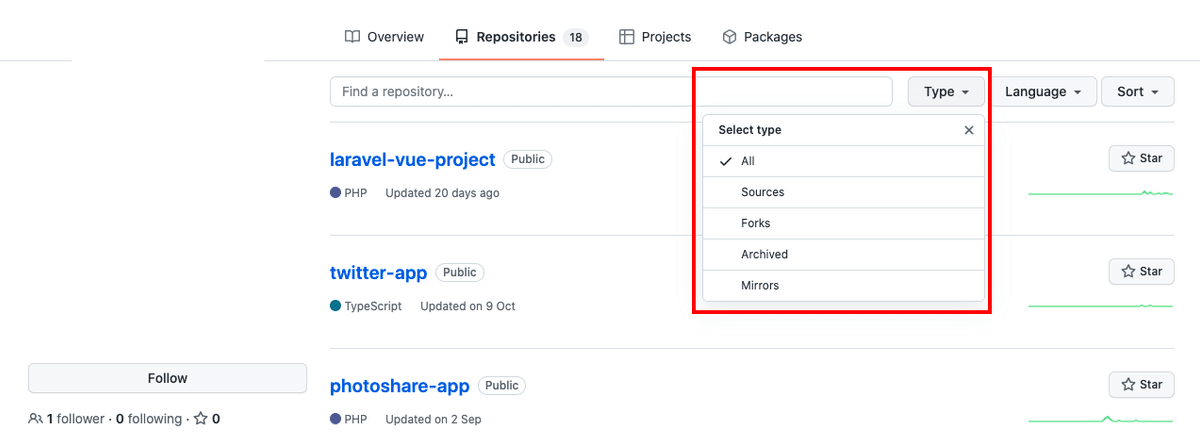Viewport: 1200px width, 446px height.
Task: Open the 0 following link
Action: [149, 419]
